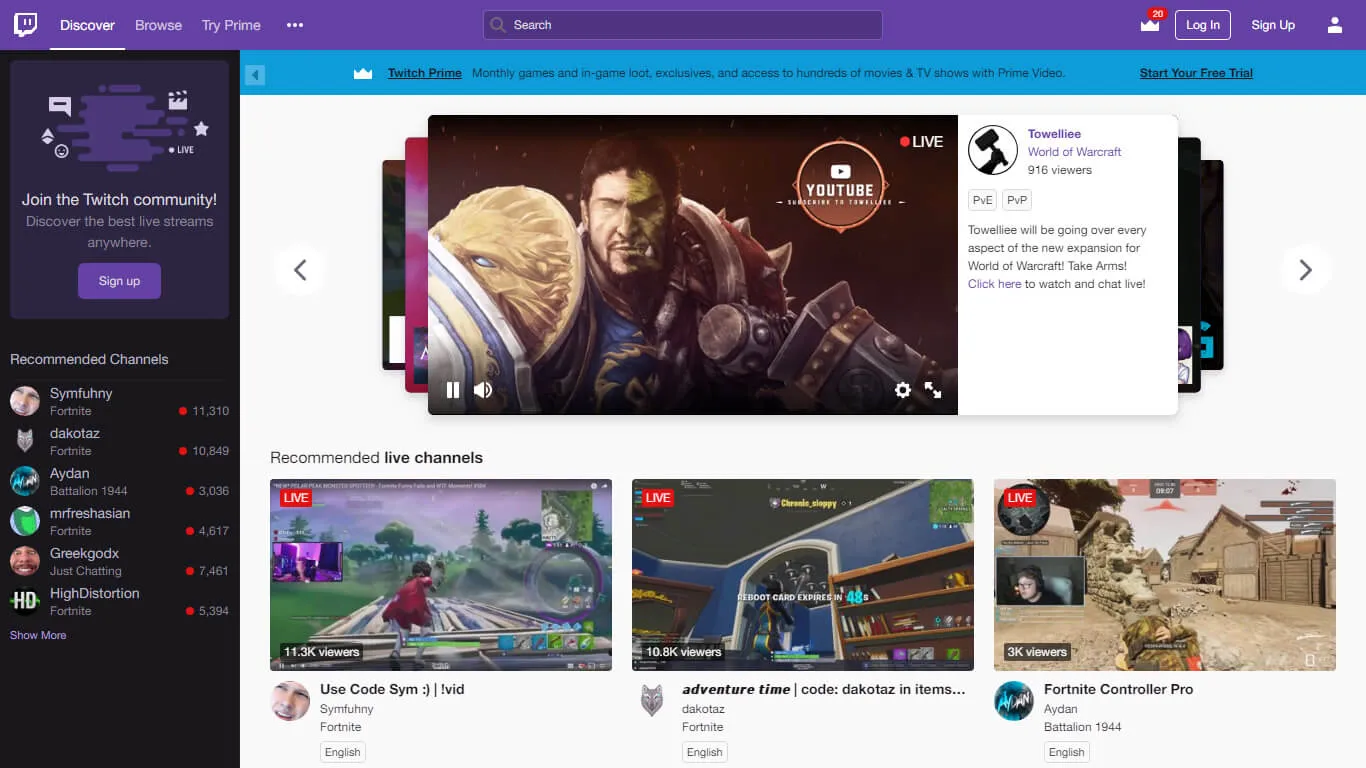
Task: Focus the Search input field
Action: pyautogui.click(x=683, y=25)
